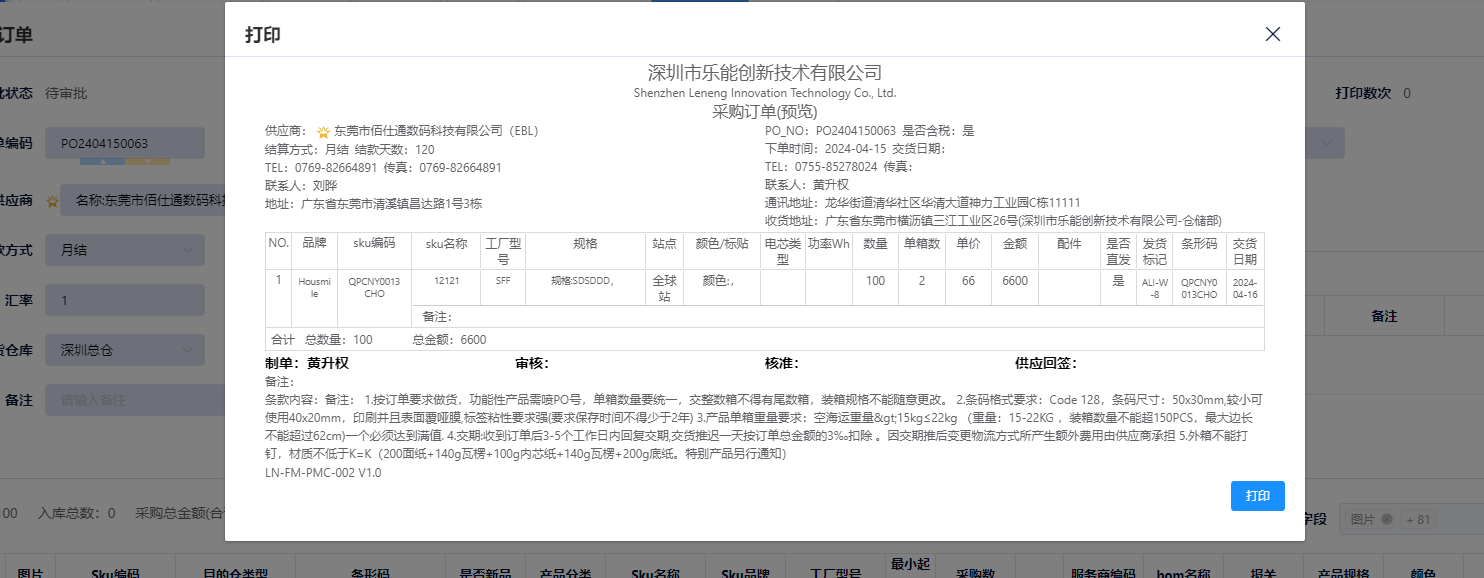Remove the 图片 tag via its x icon
1484x578 pixels.
[x=1386, y=520]
